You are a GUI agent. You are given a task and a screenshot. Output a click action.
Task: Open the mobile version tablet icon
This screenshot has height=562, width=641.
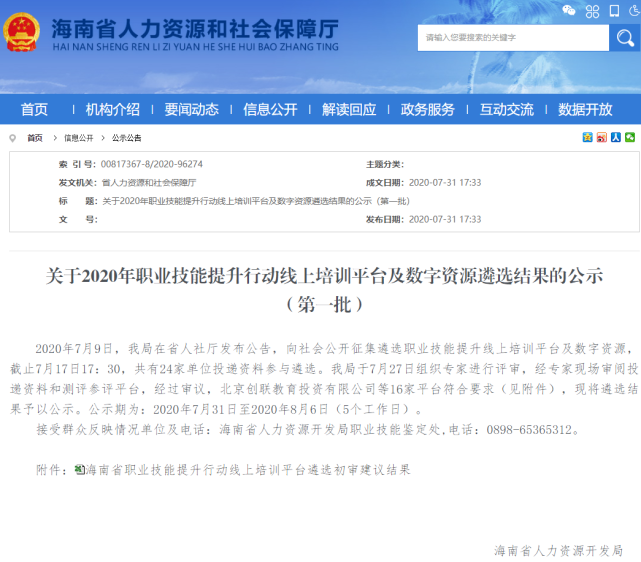click(x=614, y=11)
